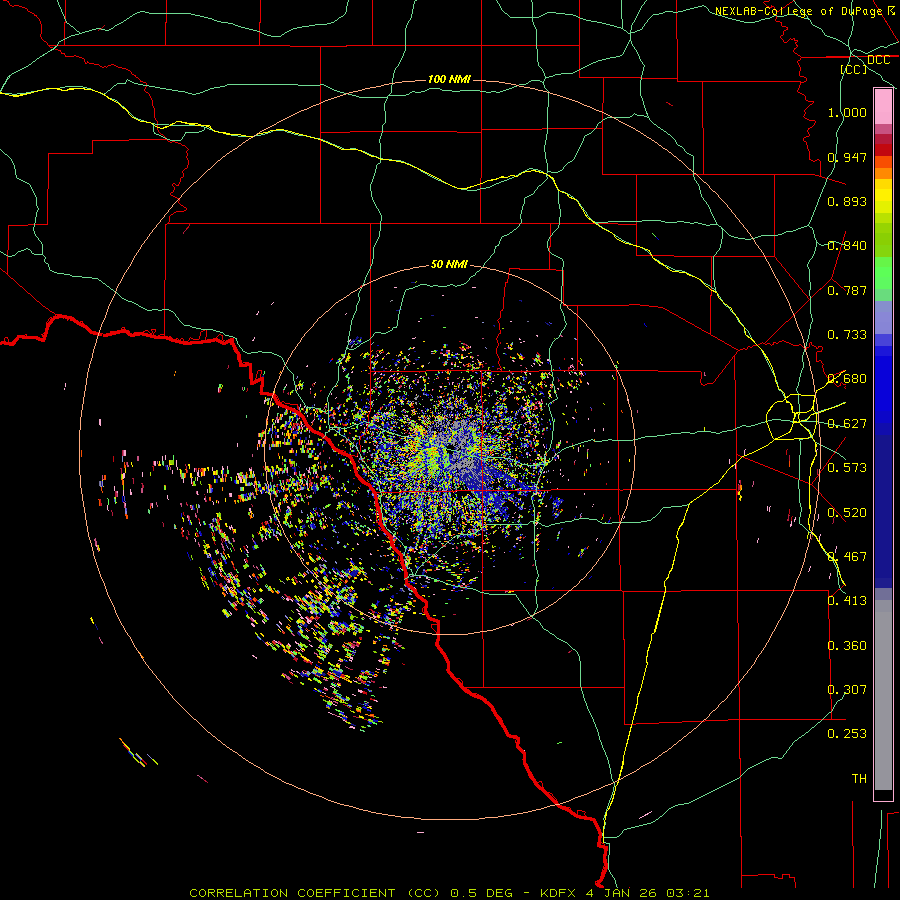
Task: Click the 0.573 color scale value
Action: tap(847, 468)
